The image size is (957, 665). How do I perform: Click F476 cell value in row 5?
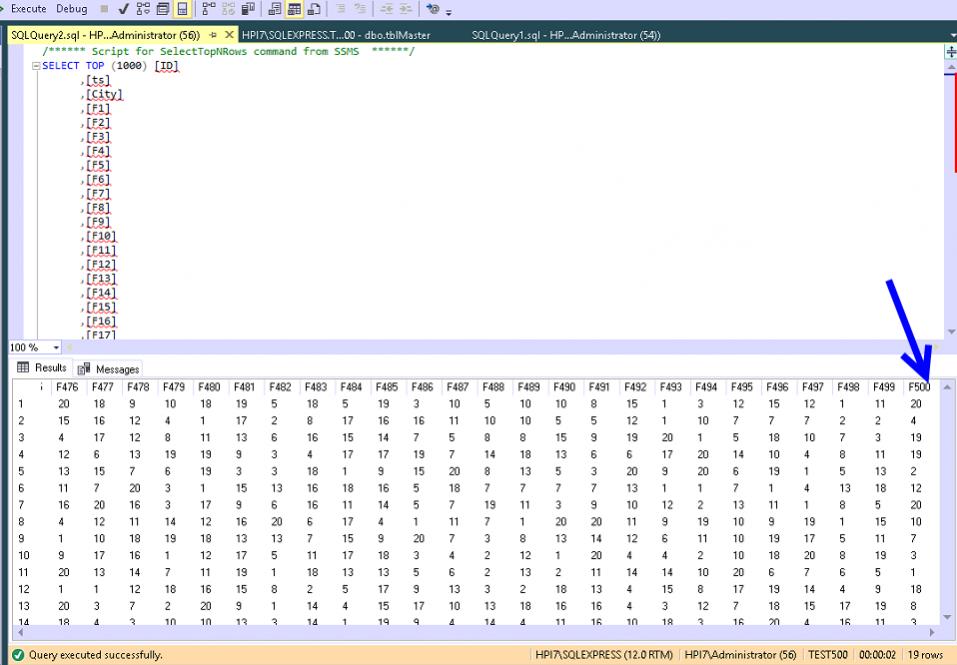tap(64, 471)
